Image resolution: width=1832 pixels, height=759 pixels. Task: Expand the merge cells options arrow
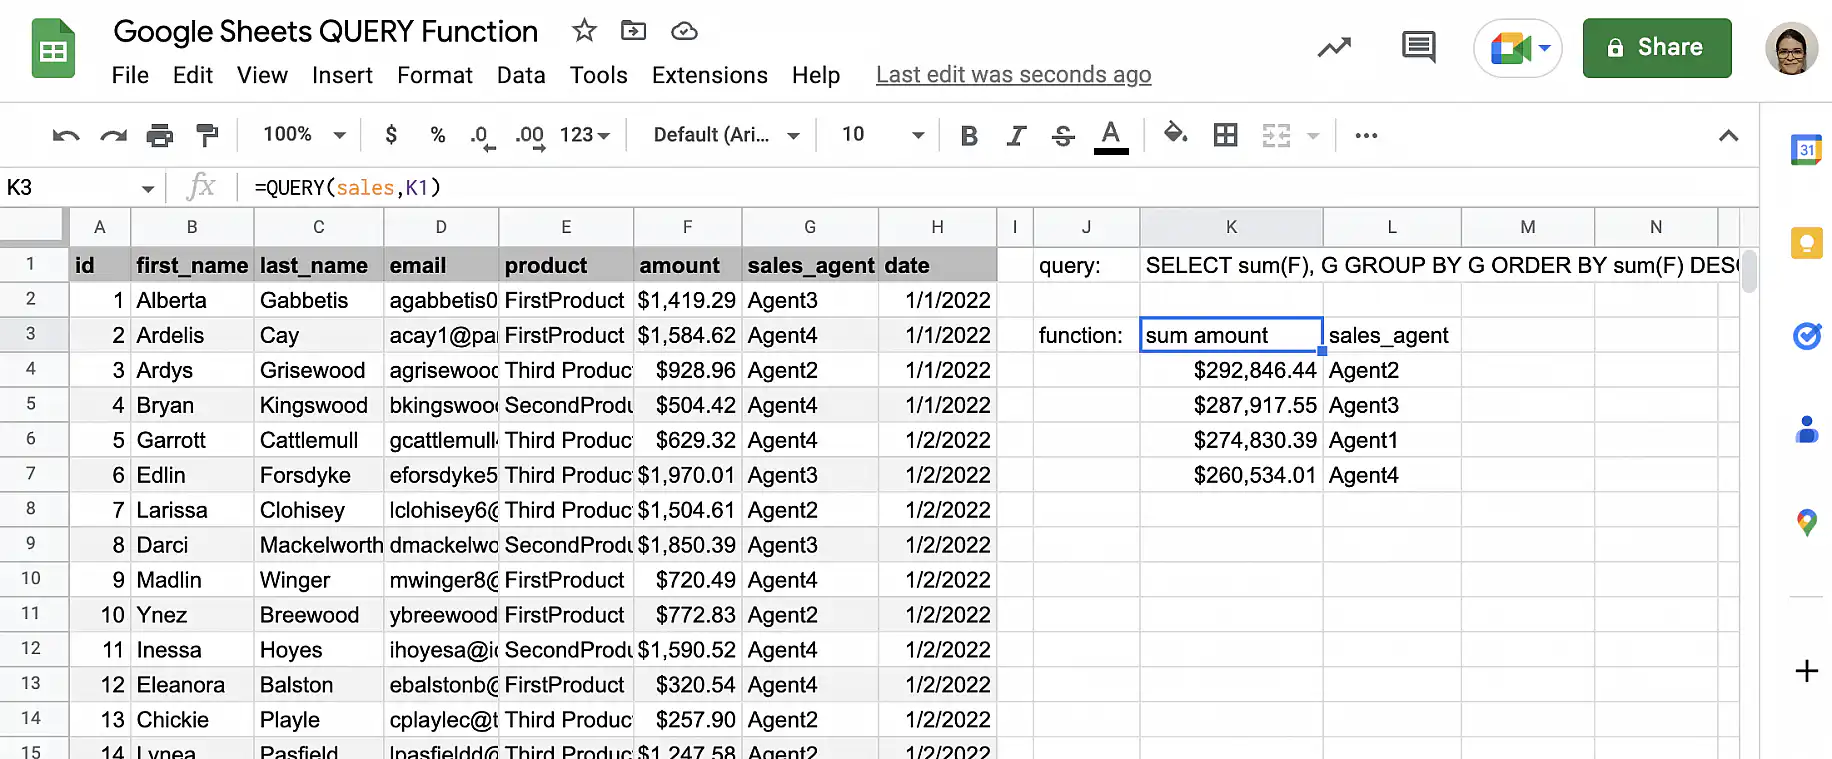coord(1313,135)
